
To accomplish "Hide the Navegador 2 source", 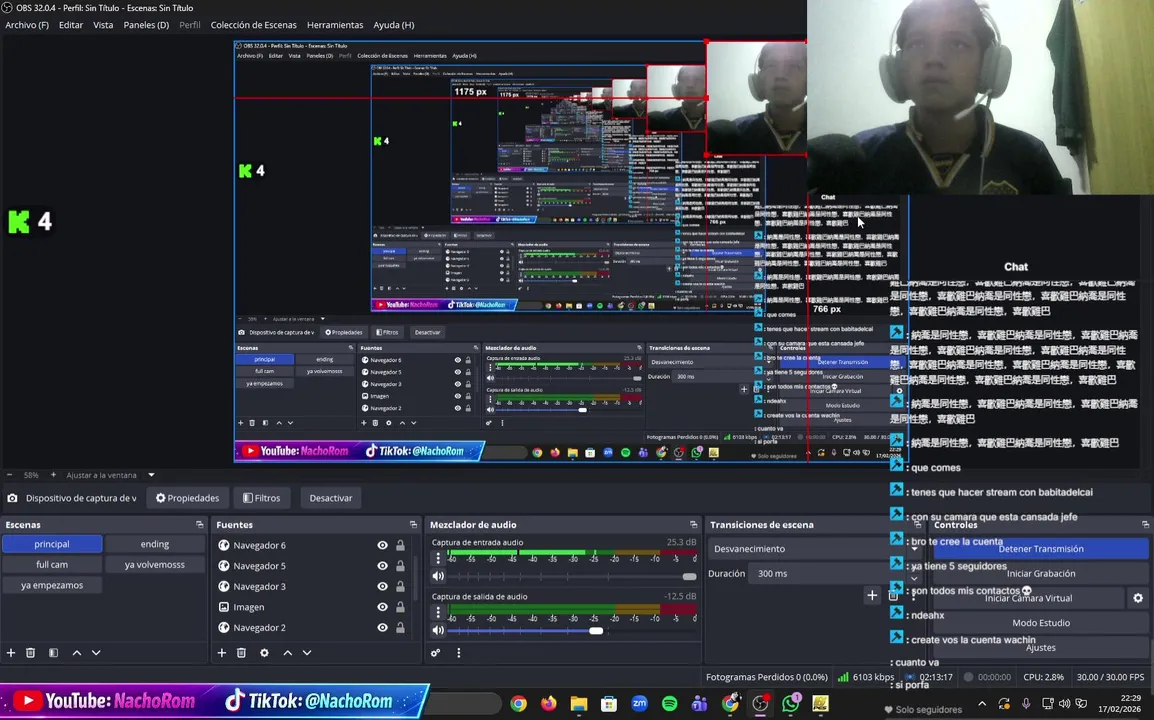I will tap(383, 628).
